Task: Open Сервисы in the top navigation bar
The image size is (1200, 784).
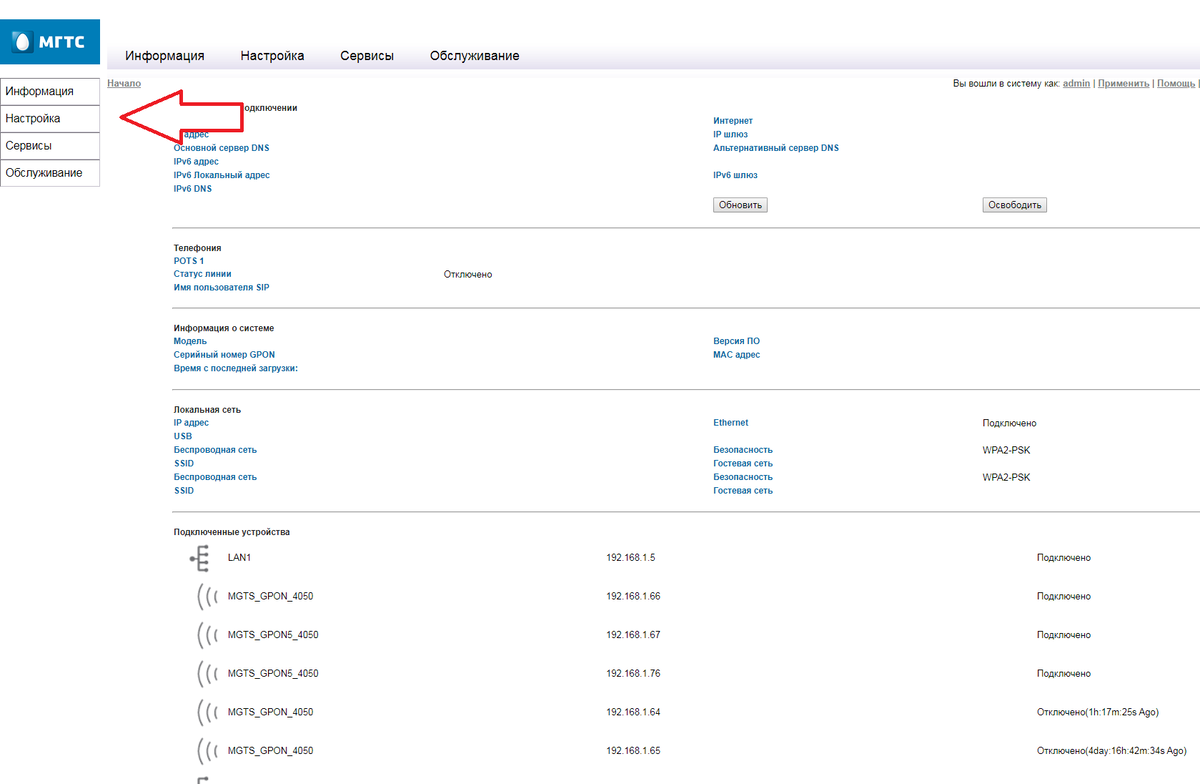Action: click(367, 56)
